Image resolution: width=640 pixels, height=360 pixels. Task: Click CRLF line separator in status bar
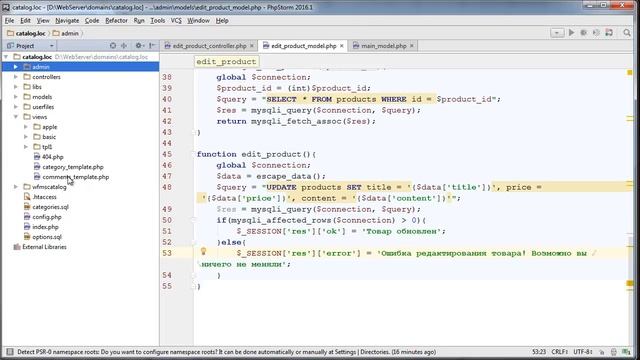(559, 352)
